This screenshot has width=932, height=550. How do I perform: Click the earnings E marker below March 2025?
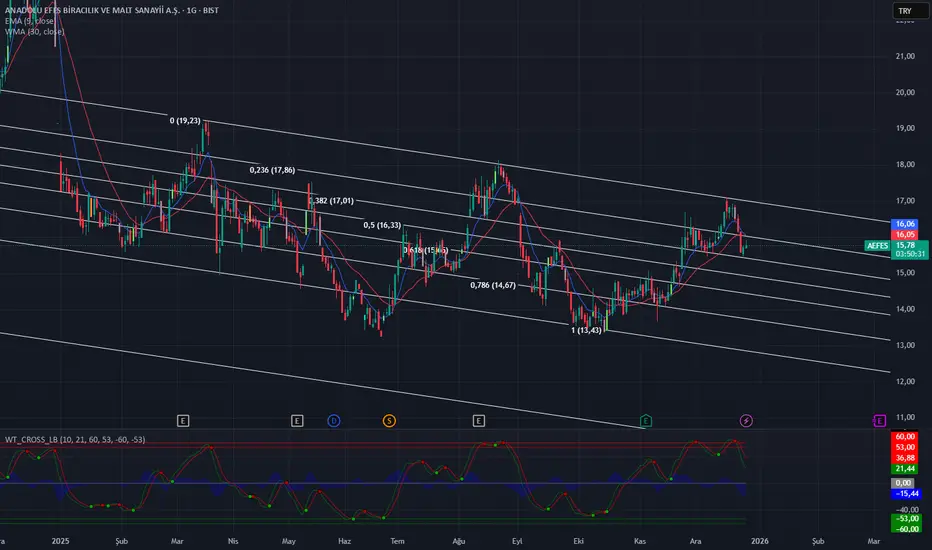(x=183, y=421)
